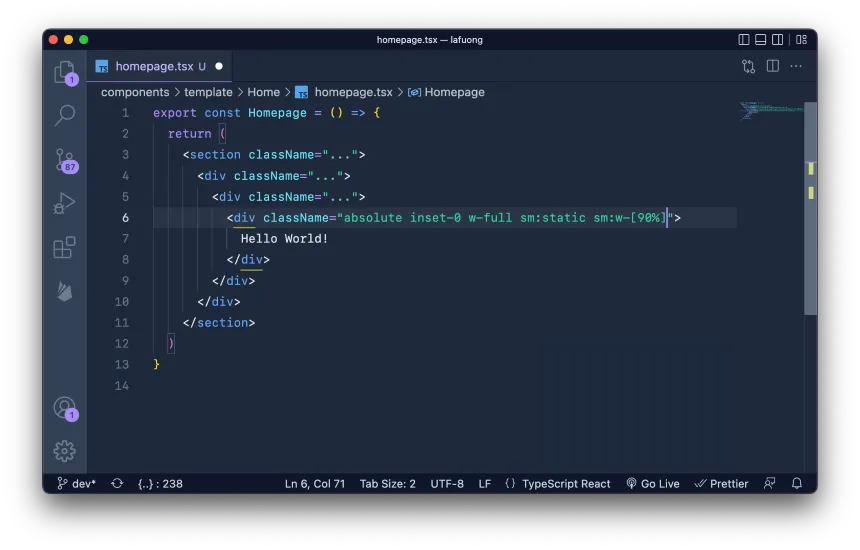This screenshot has height=550, width=860.
Task: Click the feedback person icon in status bar
Action: click(770, 484)
